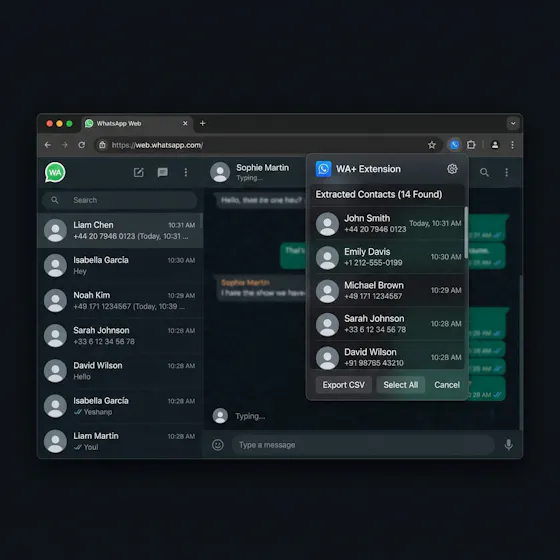The width and height of the screenshot is (560, 560).
Task: Open WA+ Extension settings gear
Action: click(x=452, y=169)
